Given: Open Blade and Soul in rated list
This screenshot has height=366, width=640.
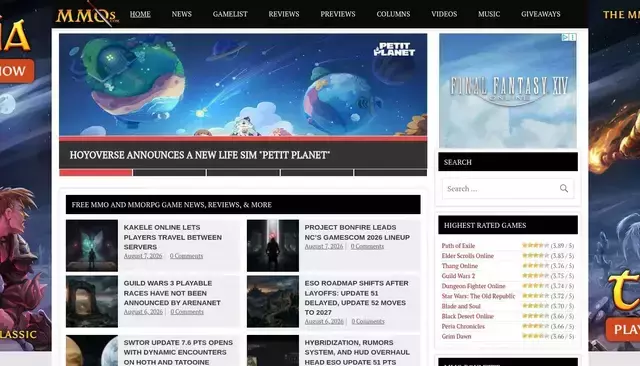Looking at the screenshot, I should tap(461, 306).
